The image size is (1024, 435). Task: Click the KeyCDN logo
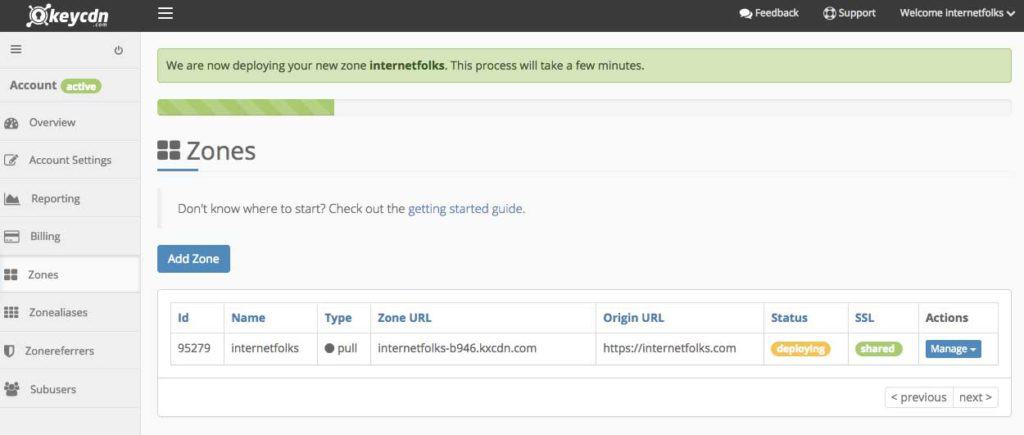pos(69,15)
